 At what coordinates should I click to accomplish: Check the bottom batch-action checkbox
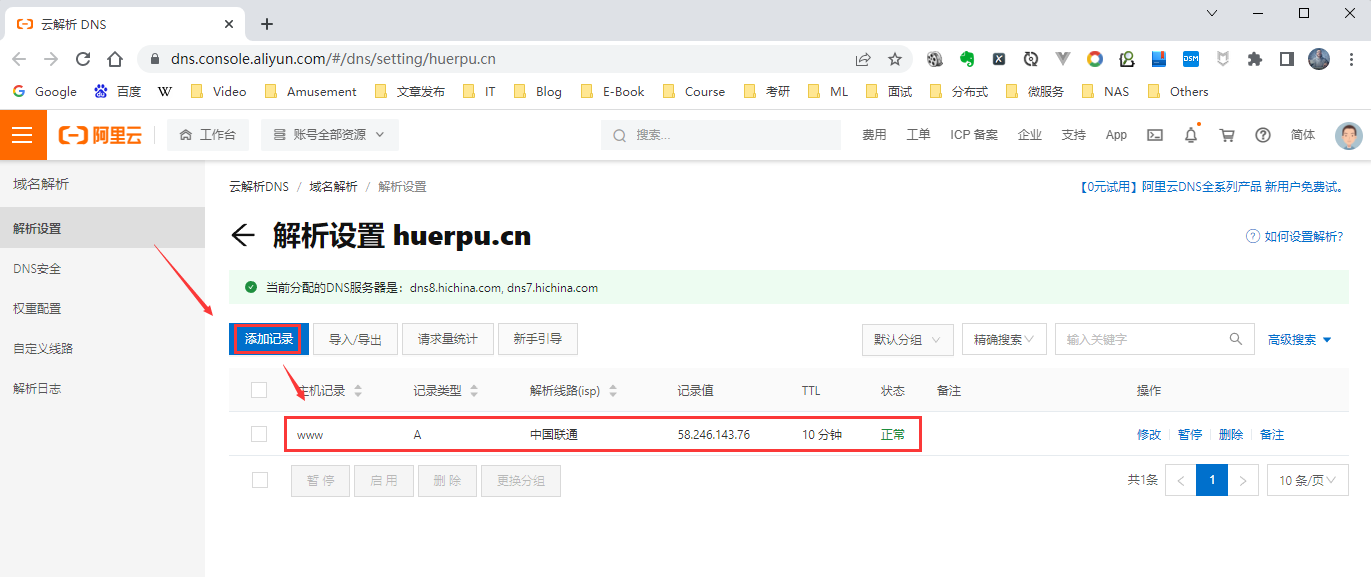click(x=260, y=480)
